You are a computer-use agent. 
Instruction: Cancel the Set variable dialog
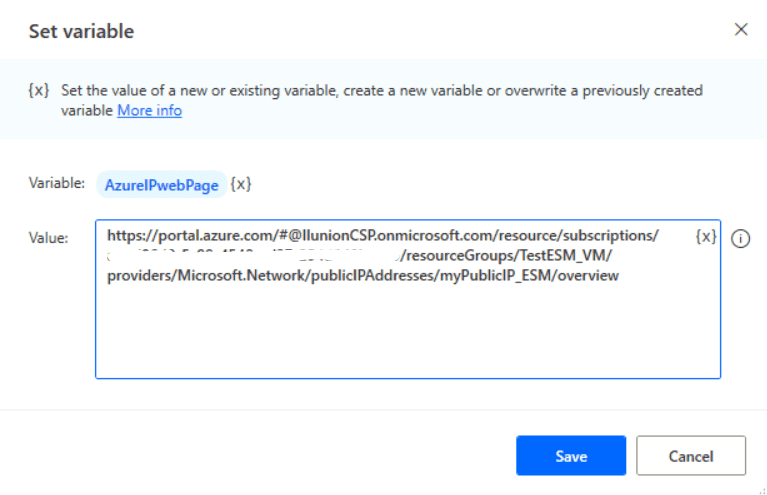pyautogui.click(x=691, y=456)
